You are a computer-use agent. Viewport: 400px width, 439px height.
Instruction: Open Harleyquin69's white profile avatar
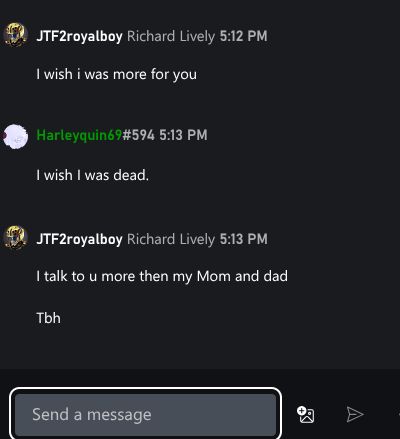15,136
